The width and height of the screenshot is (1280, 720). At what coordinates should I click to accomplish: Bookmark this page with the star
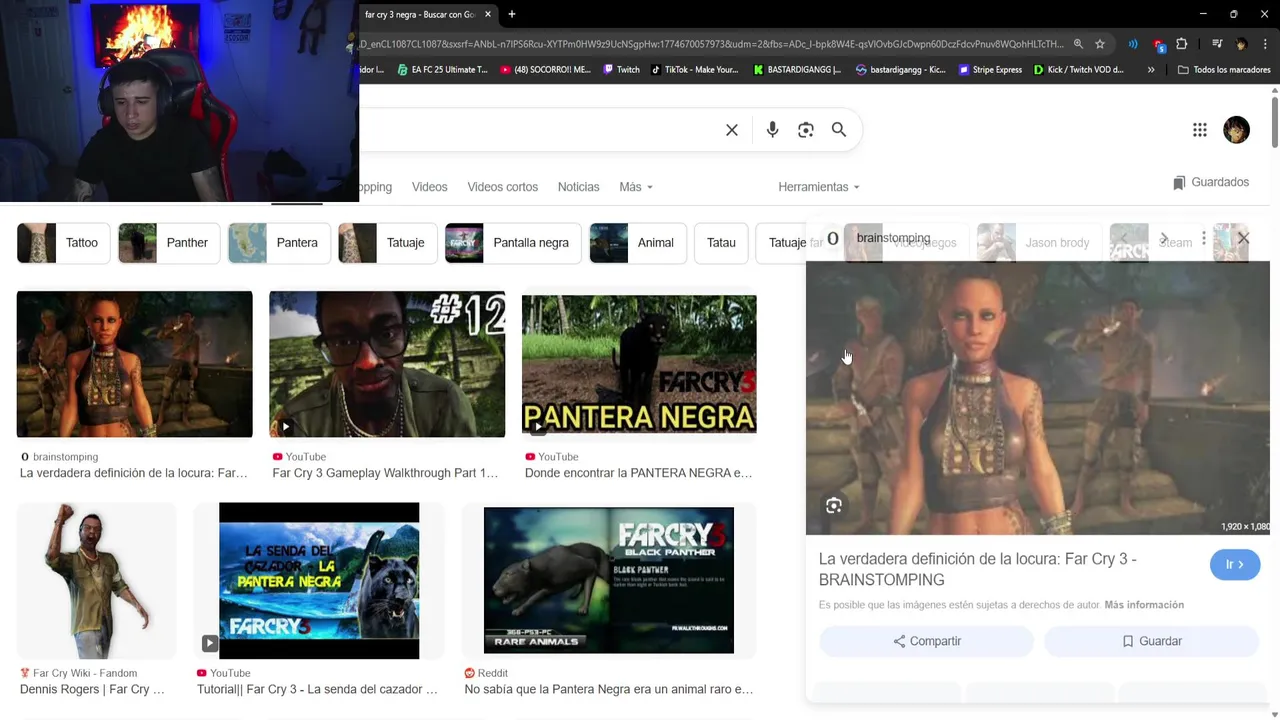point(1100,44)
